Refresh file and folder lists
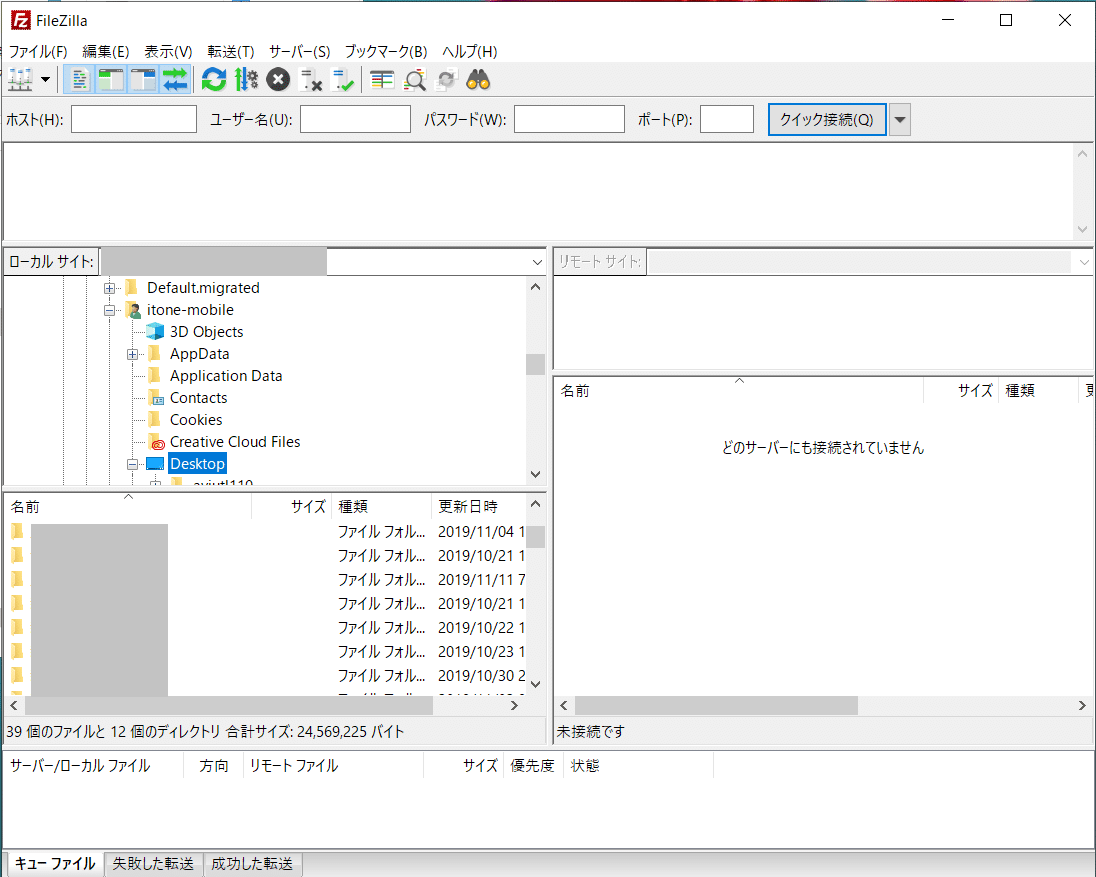 pyautogui.click(x=214, y=80)
